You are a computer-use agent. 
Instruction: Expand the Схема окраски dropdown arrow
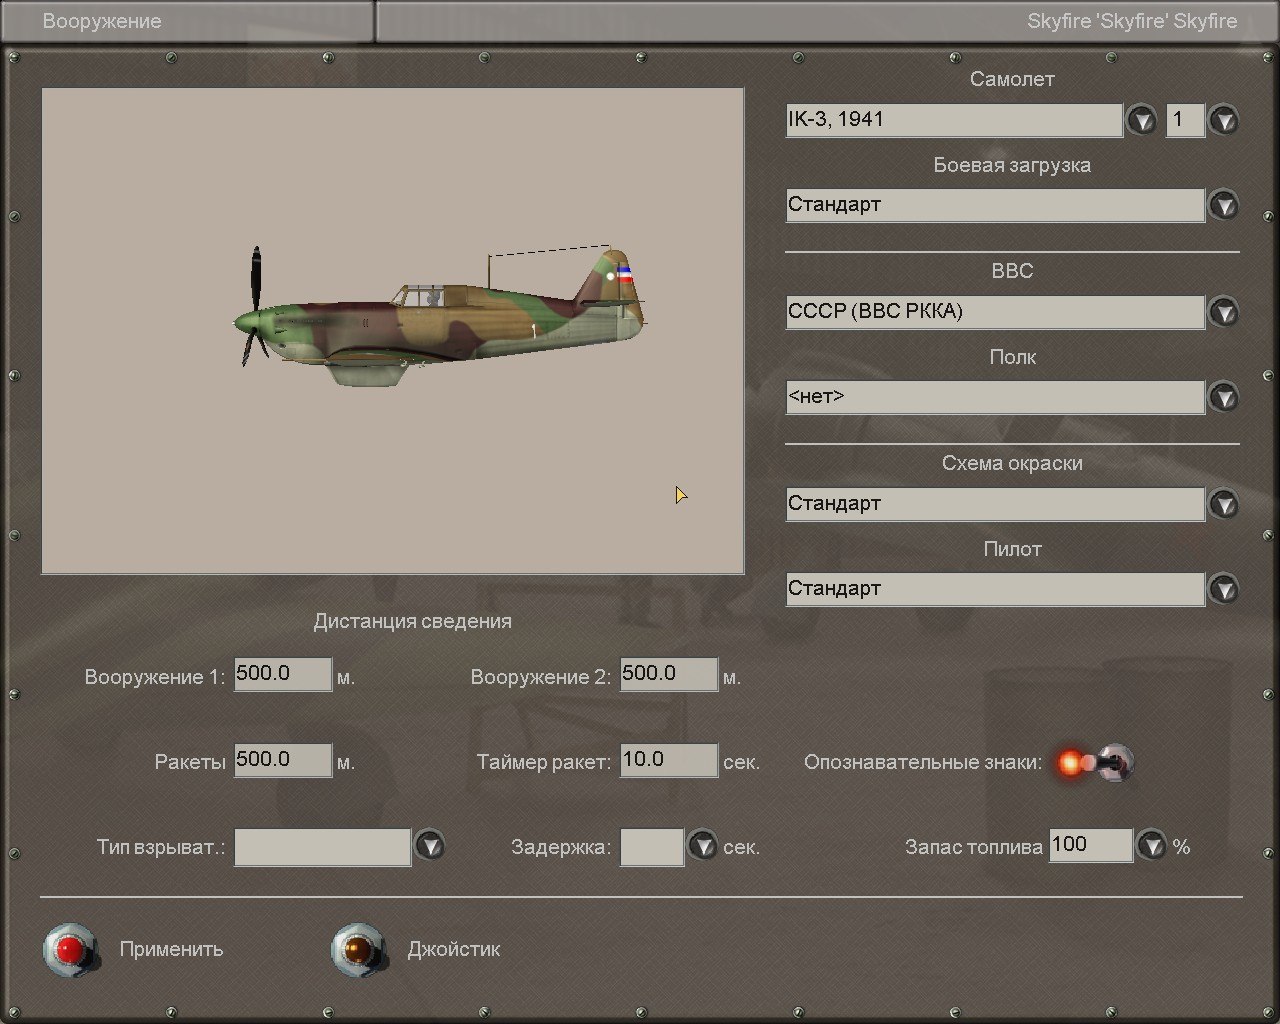(1223, 504)
